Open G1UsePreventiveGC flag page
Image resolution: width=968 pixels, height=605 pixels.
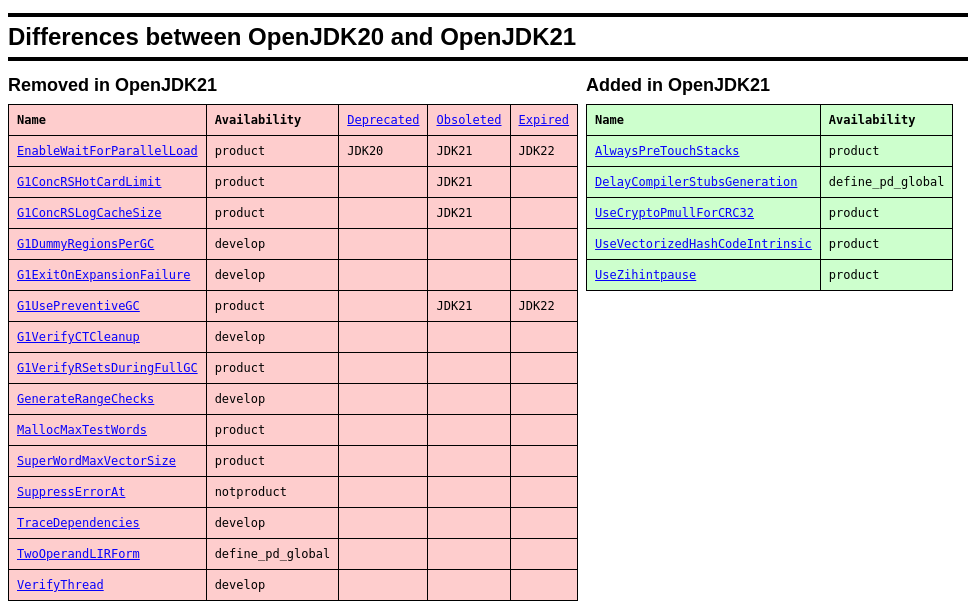click(78, 306)
